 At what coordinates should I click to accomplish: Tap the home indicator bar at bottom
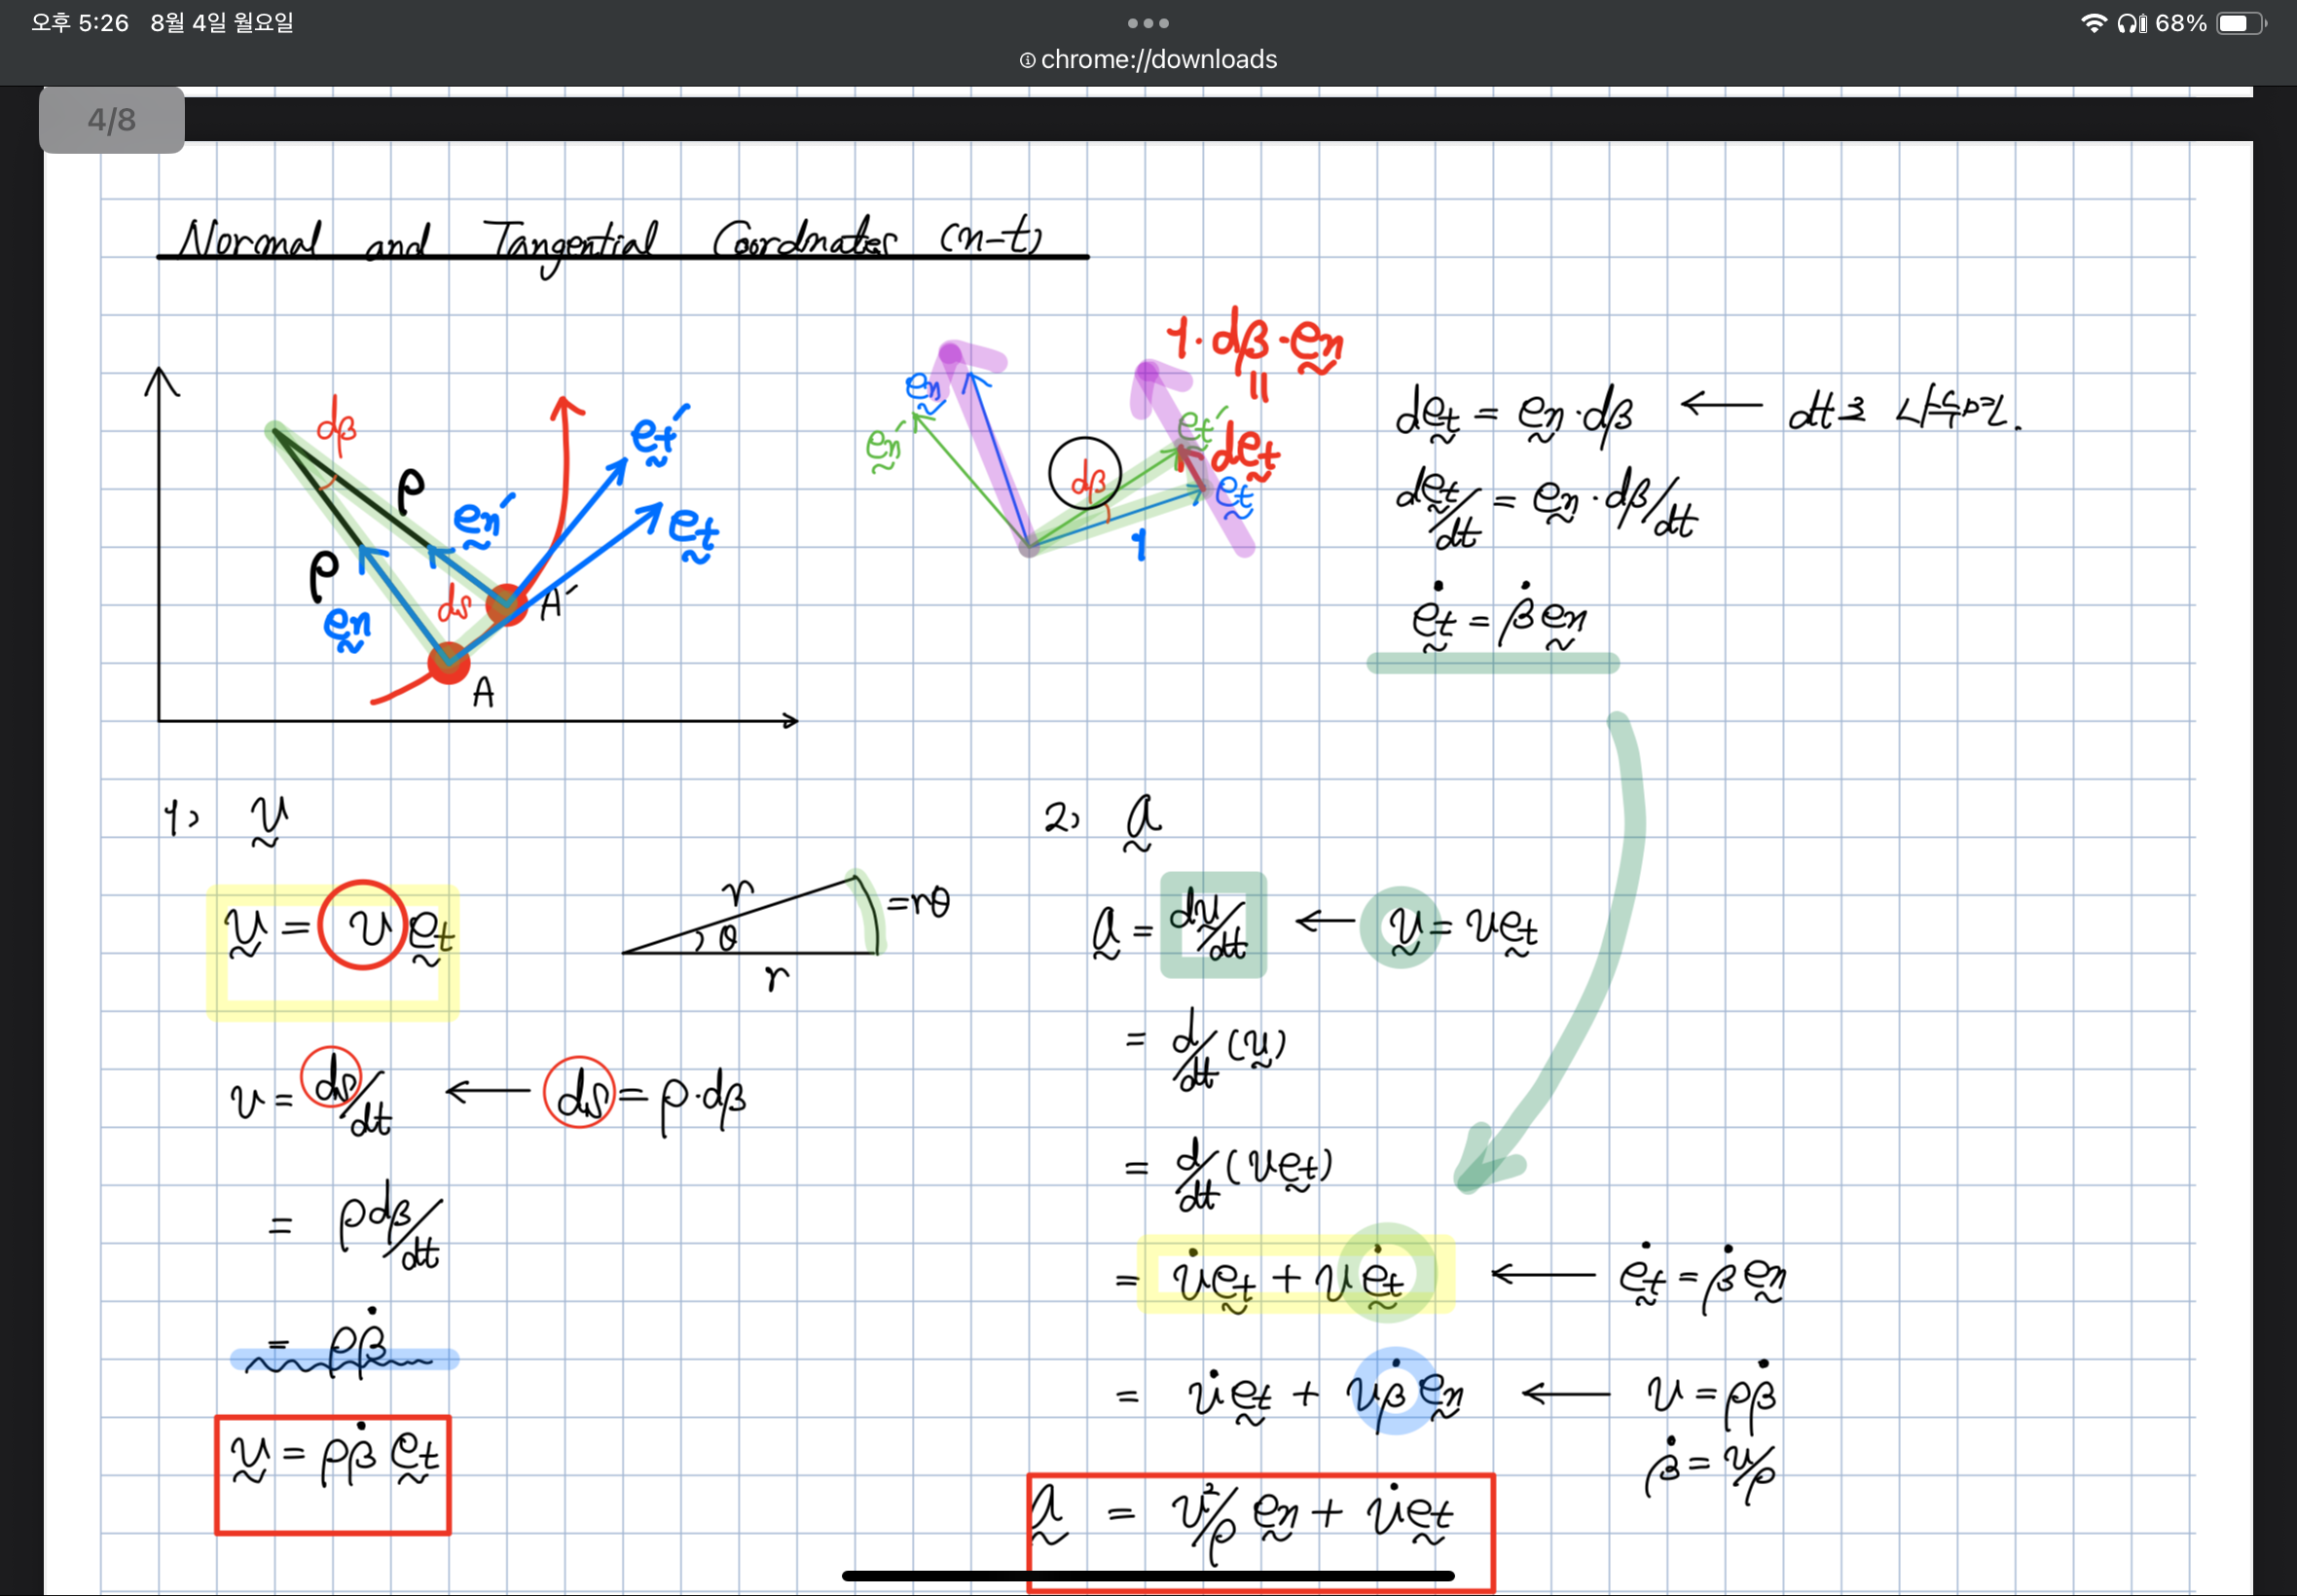coord(1148,1576)
